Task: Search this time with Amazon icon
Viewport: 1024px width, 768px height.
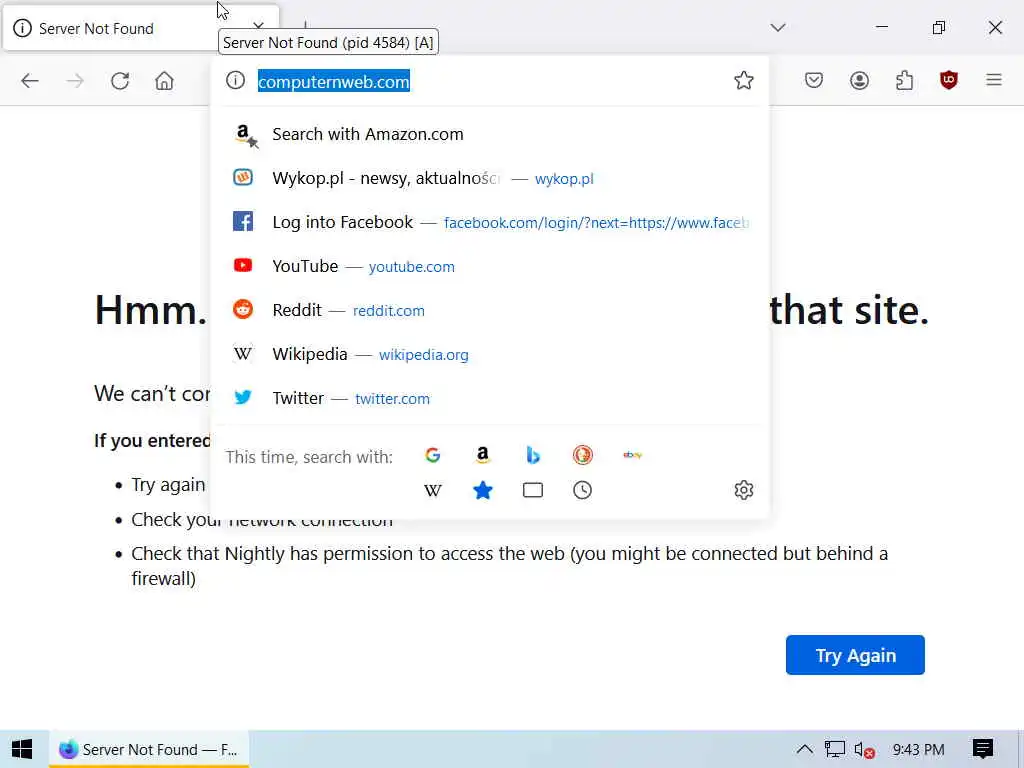Action: tap(483, 455)
